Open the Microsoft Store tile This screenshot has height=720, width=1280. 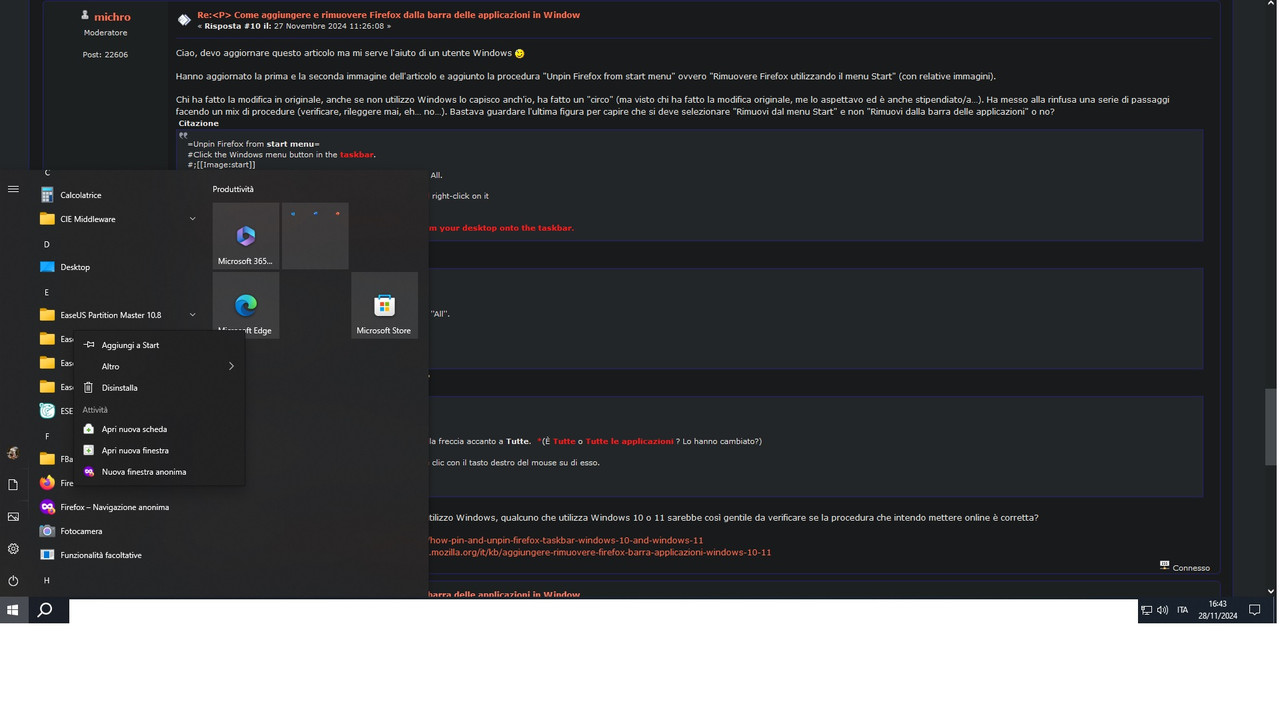(x=384, y=305)
